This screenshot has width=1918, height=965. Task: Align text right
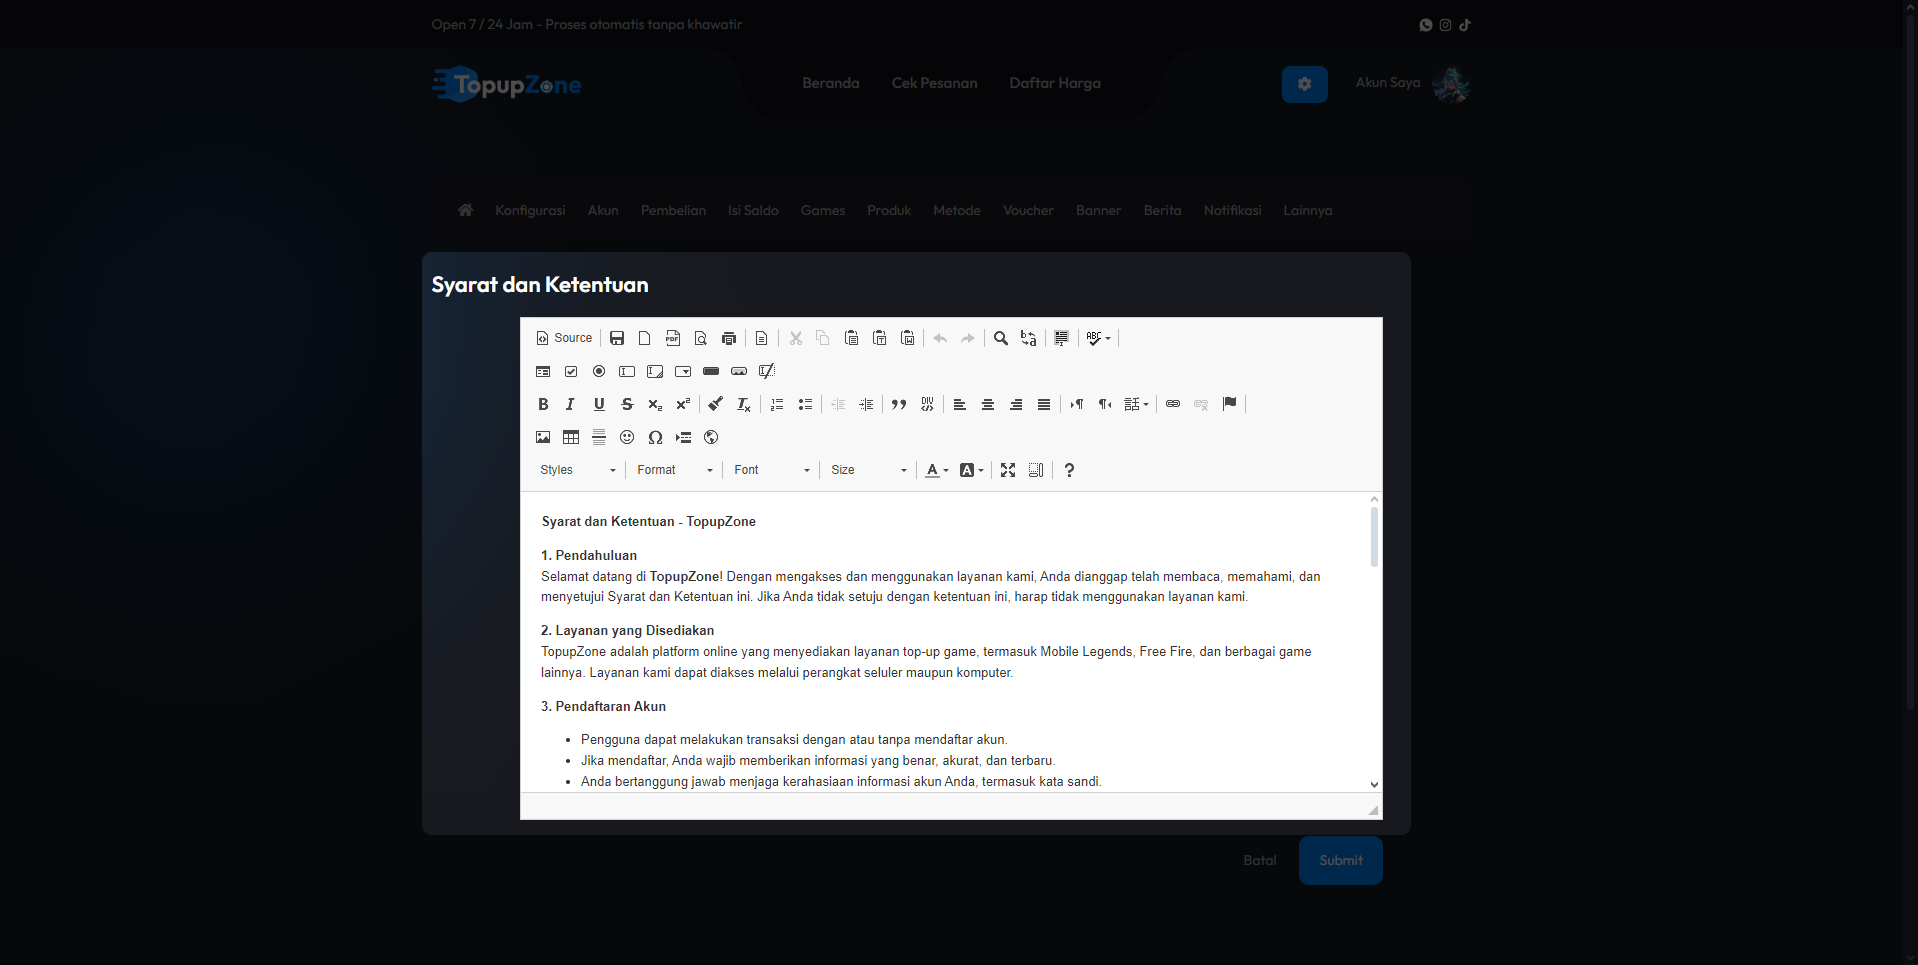click(1016, 404)
